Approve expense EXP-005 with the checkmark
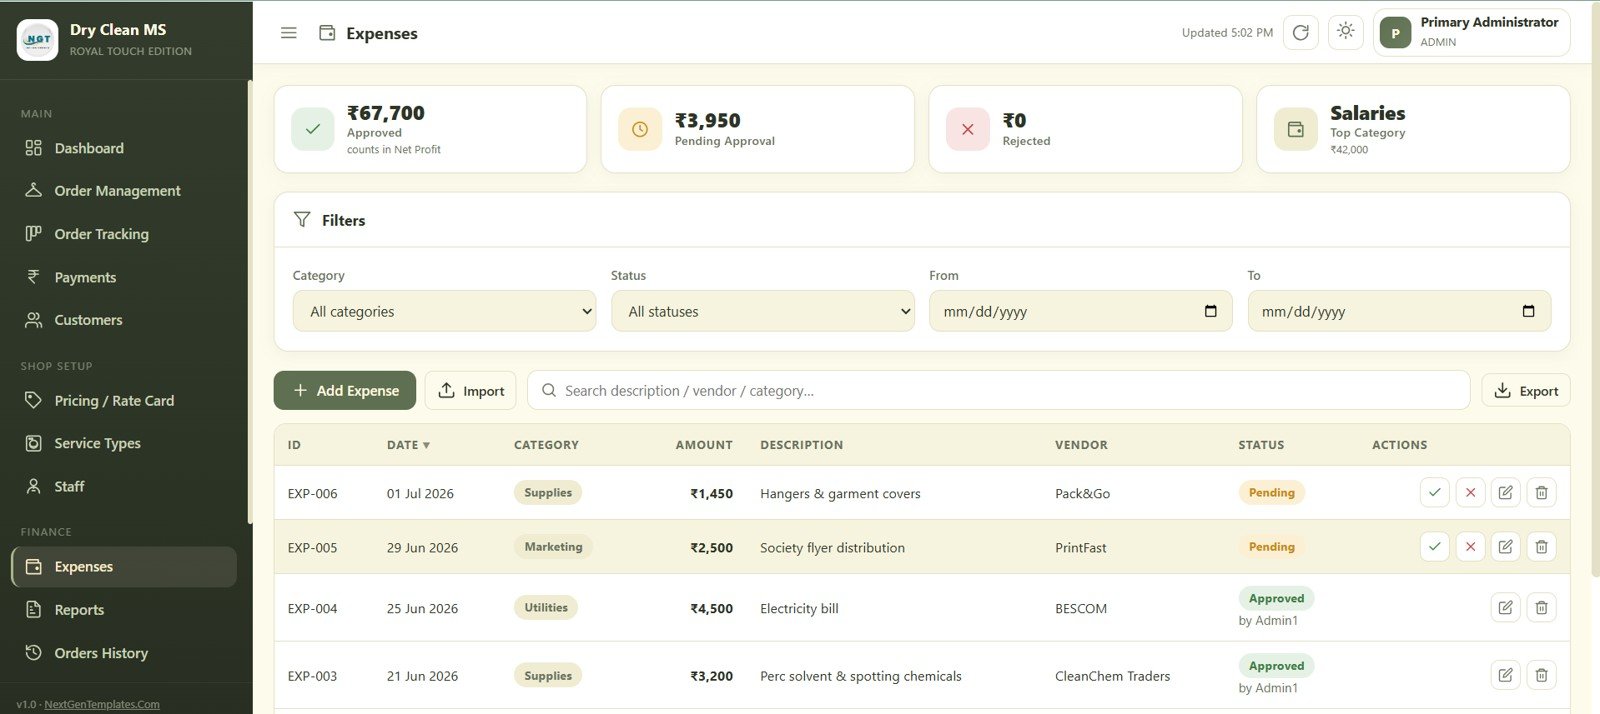Screen dimensions: 1600x714 (x=1435, y=547)
